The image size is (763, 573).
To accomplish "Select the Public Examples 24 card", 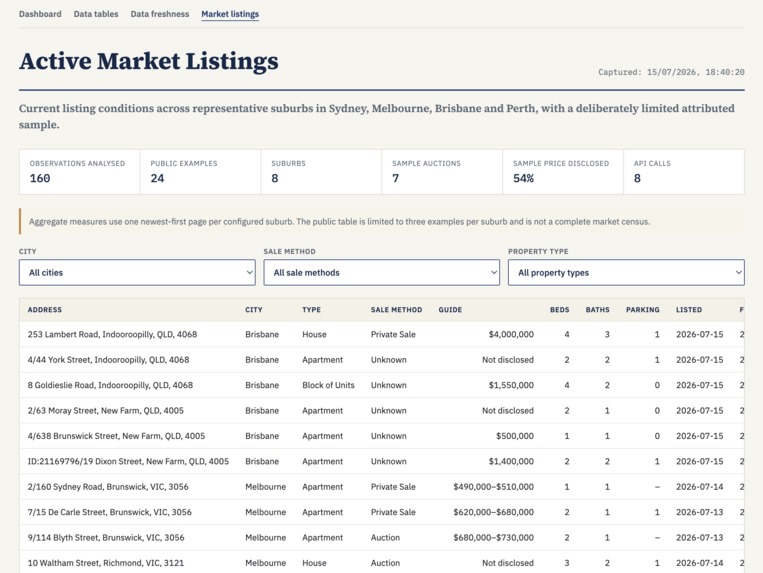I will 200,172.
